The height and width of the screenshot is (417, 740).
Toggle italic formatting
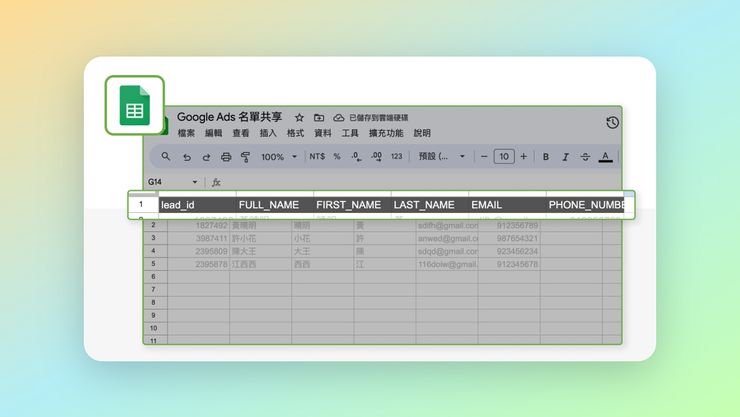pos(565,157)
